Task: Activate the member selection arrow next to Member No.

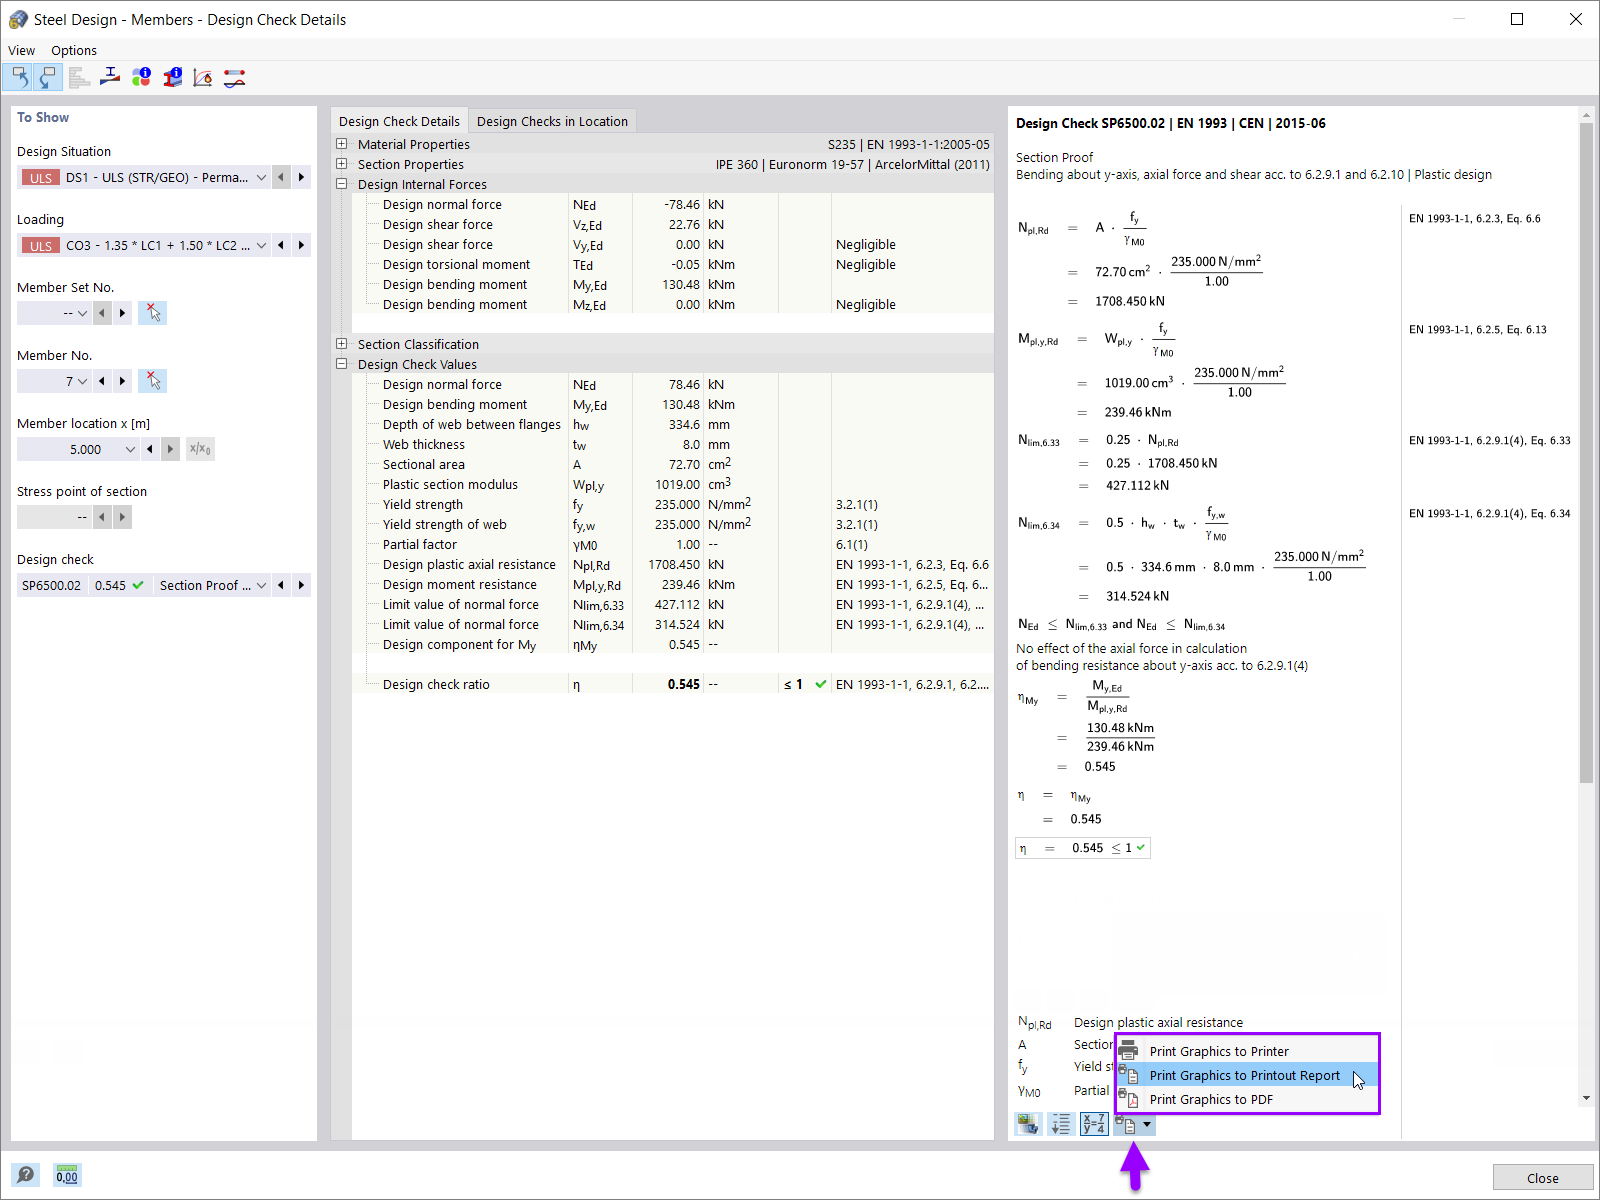Action: [152, 380]
